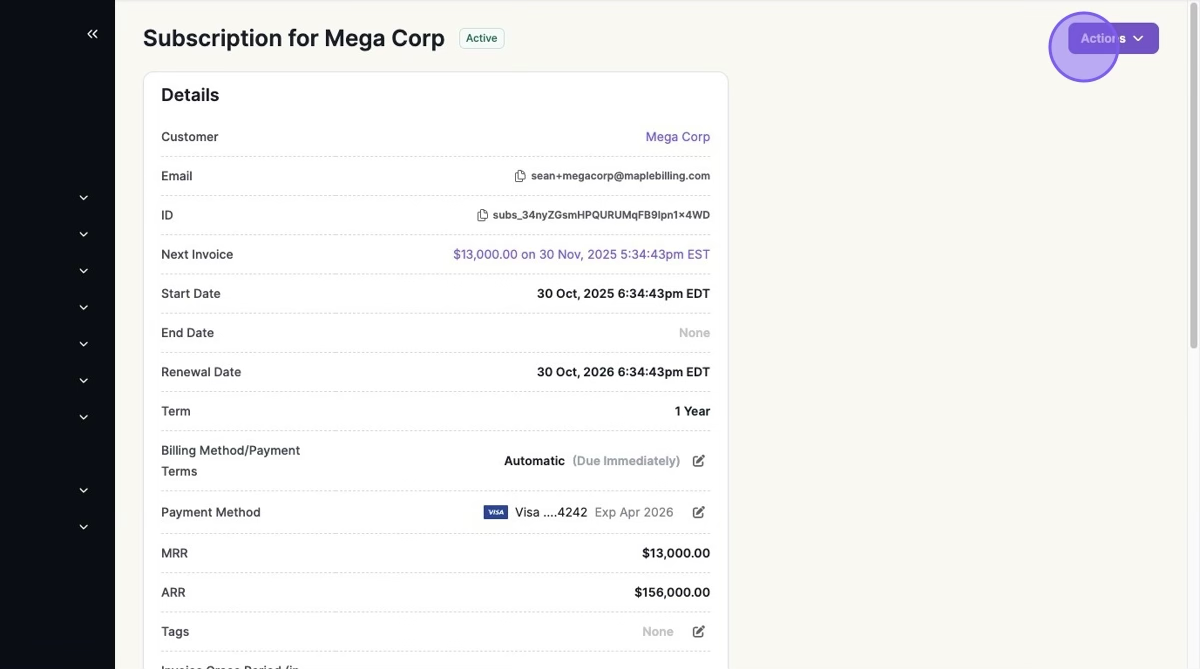Expand the bottommost sidebar chevron section
The width and height of the screenshot is (1200, 669).
84,527
